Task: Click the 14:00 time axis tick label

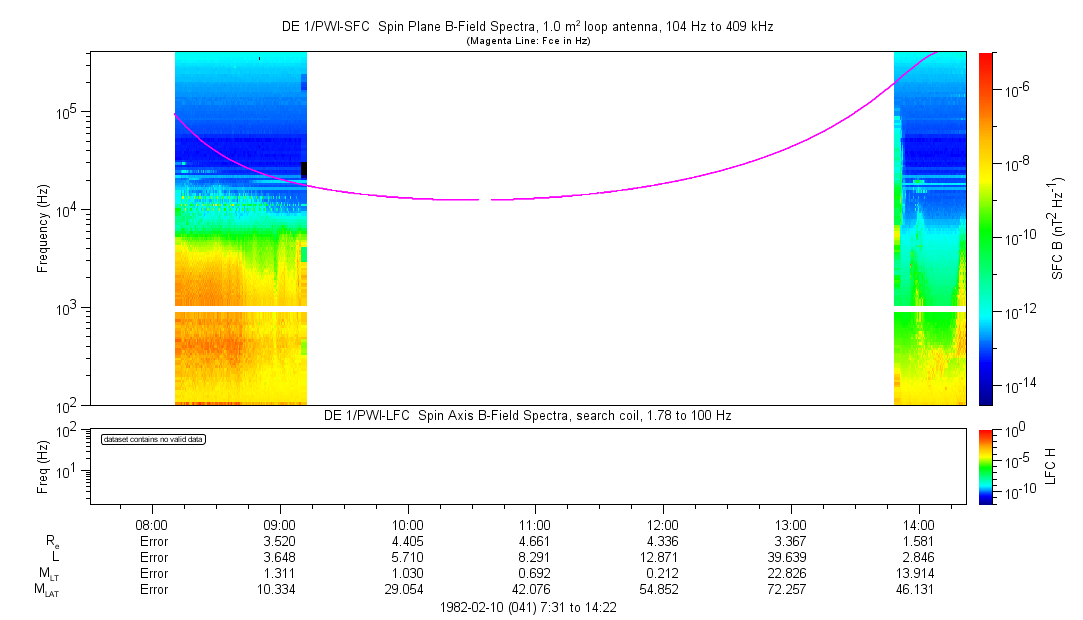Action: pyautogui.click(x=919, y=524)
